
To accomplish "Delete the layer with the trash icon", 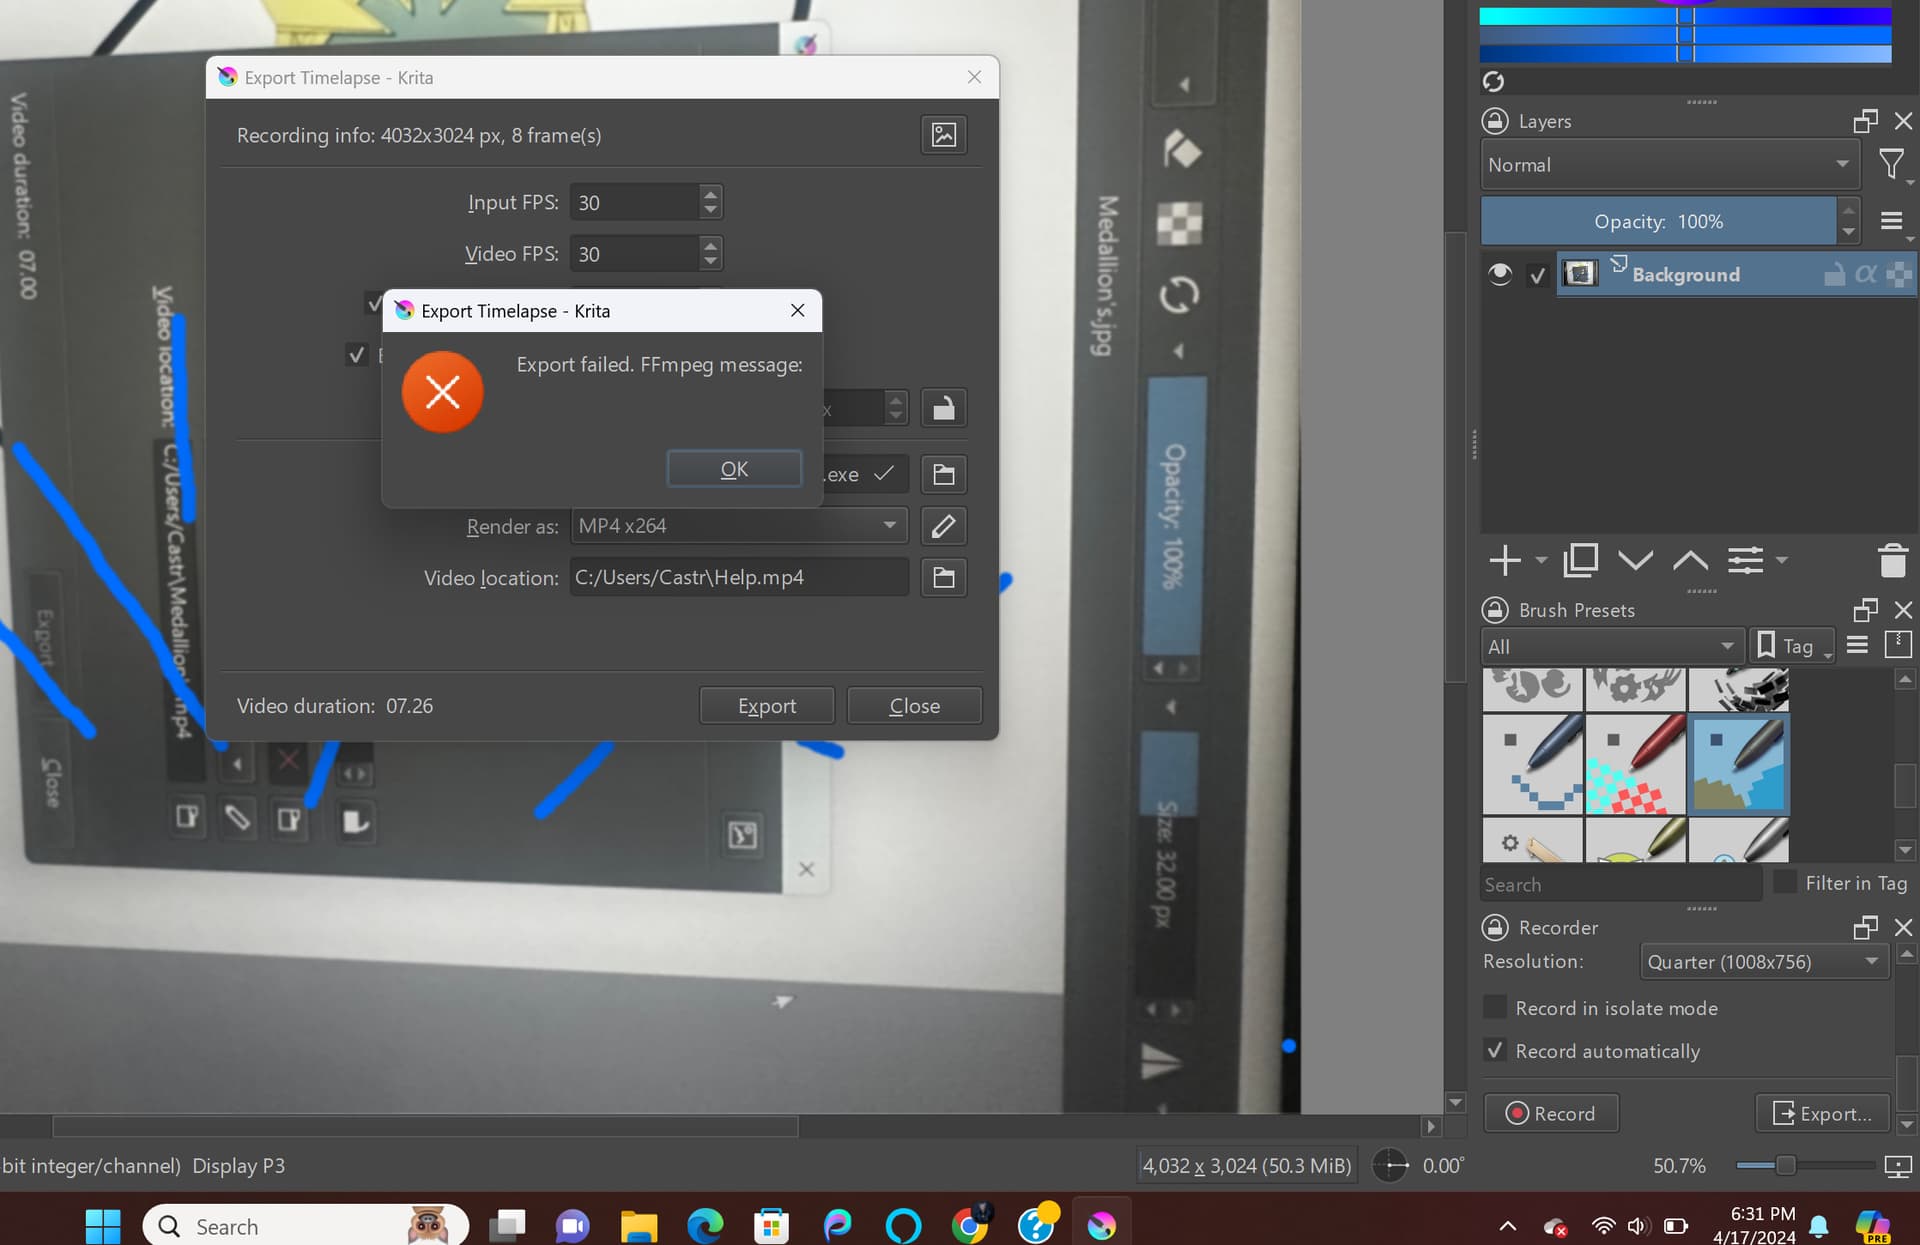I will (x=1892, y=560).
